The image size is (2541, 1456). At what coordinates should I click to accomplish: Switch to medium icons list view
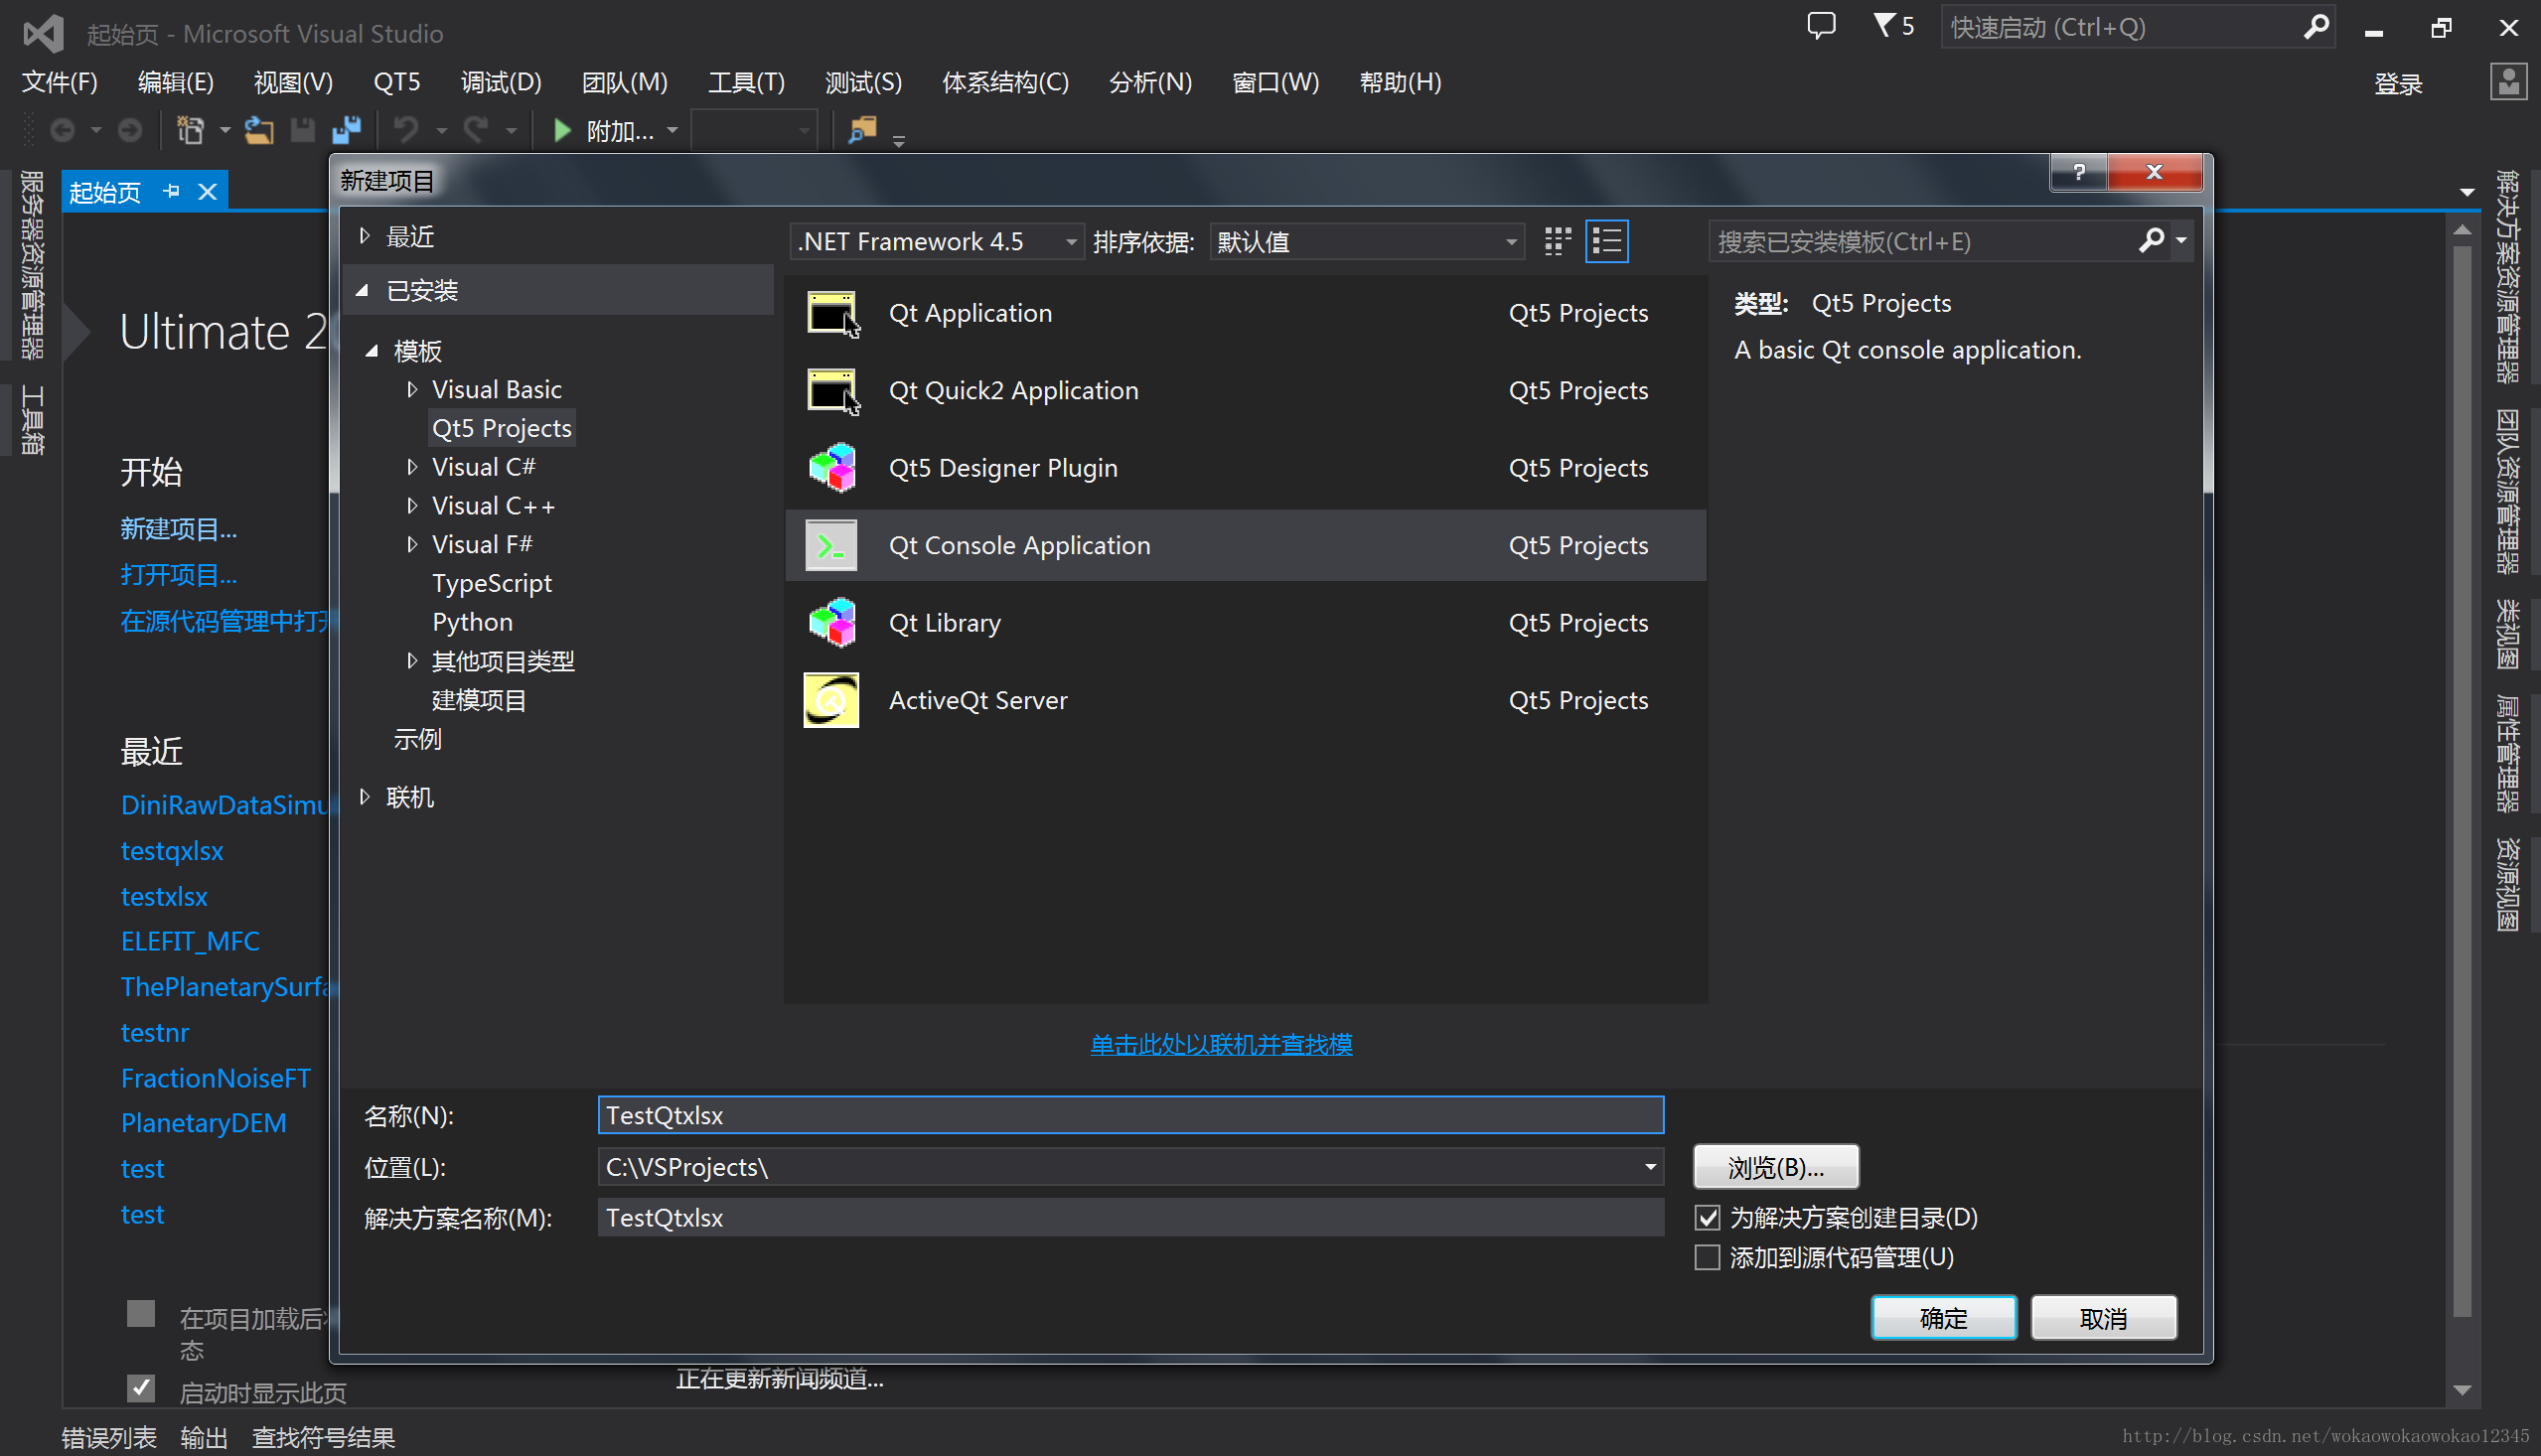(1606, 241)
